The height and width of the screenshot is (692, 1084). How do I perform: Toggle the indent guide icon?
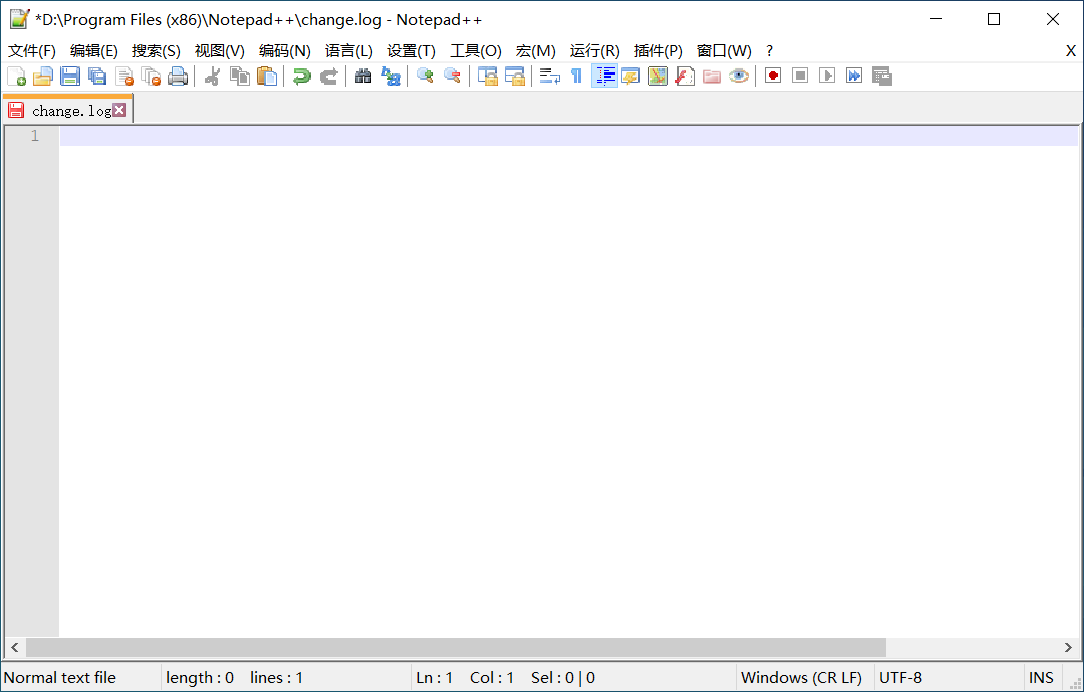coord(604,76)
